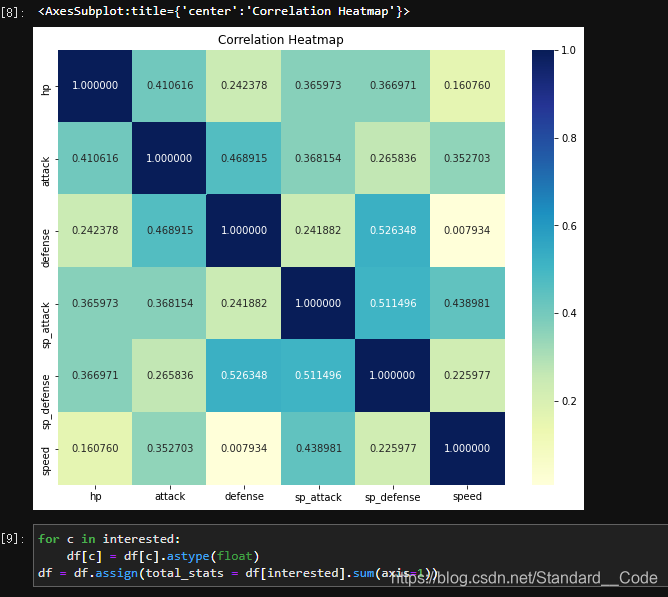
Task: Click the 'defense' label on the horizontal axis
Action: 244,496
